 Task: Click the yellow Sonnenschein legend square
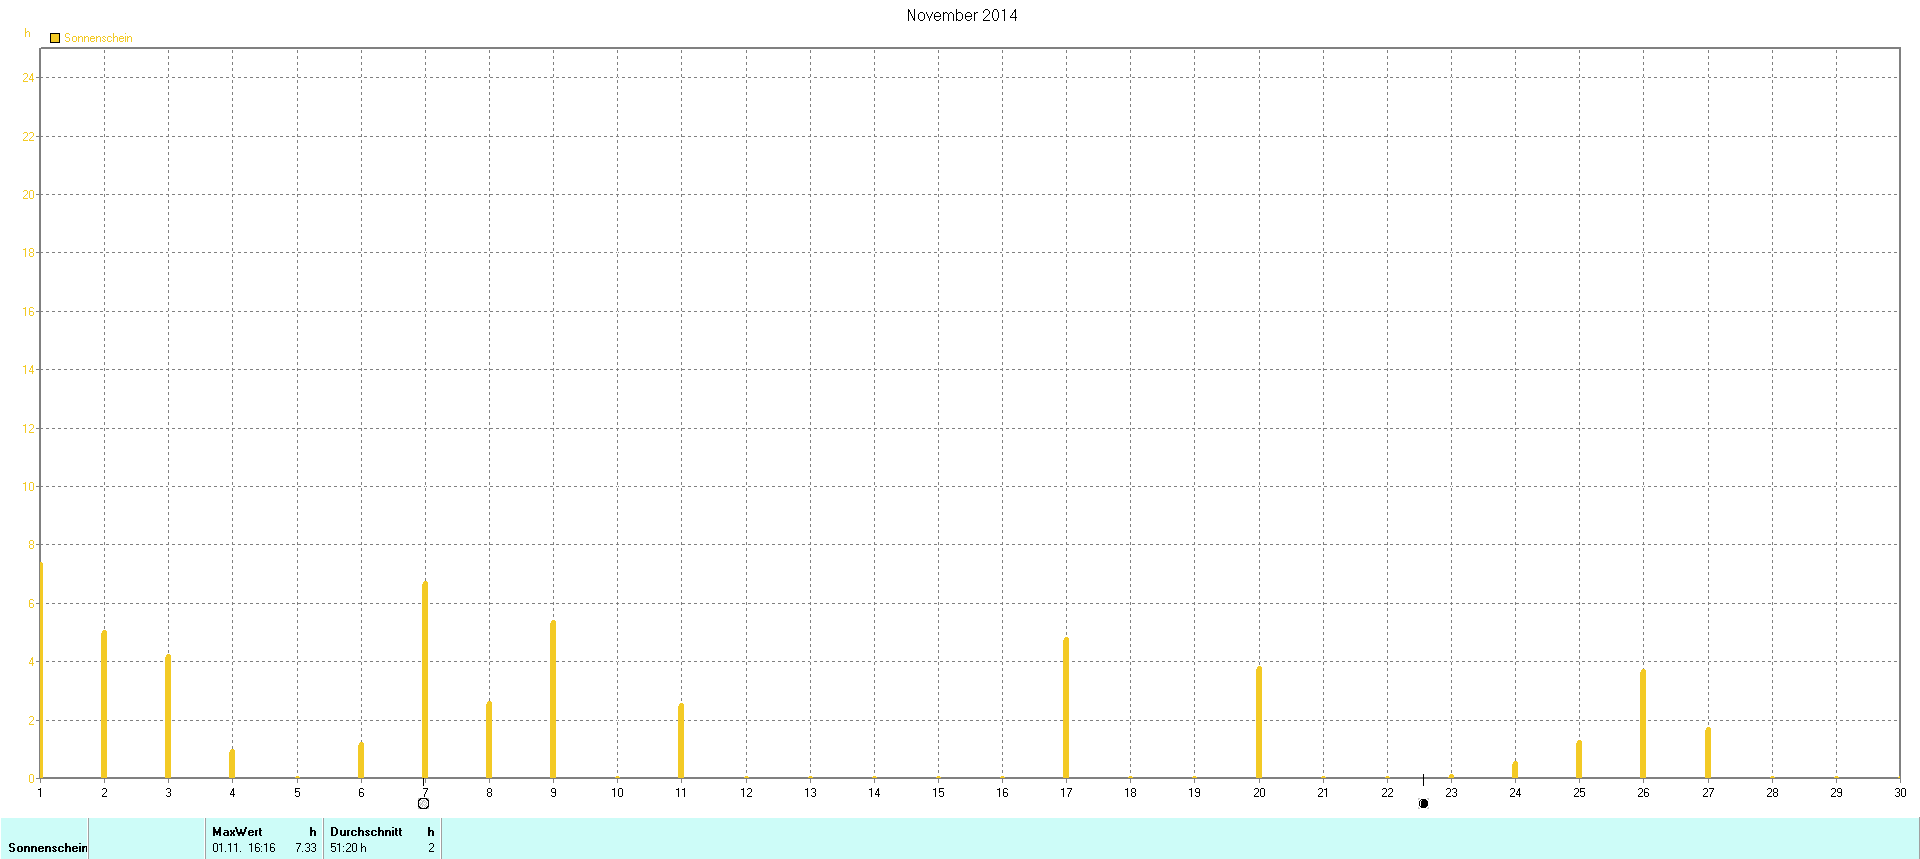[x=55, y=38]
